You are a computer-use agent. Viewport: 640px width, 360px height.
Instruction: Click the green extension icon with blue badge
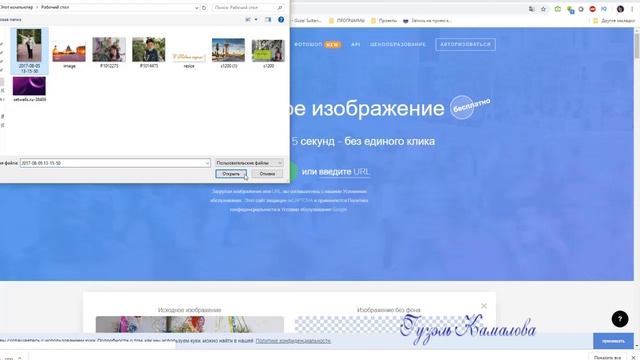pos(570,9)
